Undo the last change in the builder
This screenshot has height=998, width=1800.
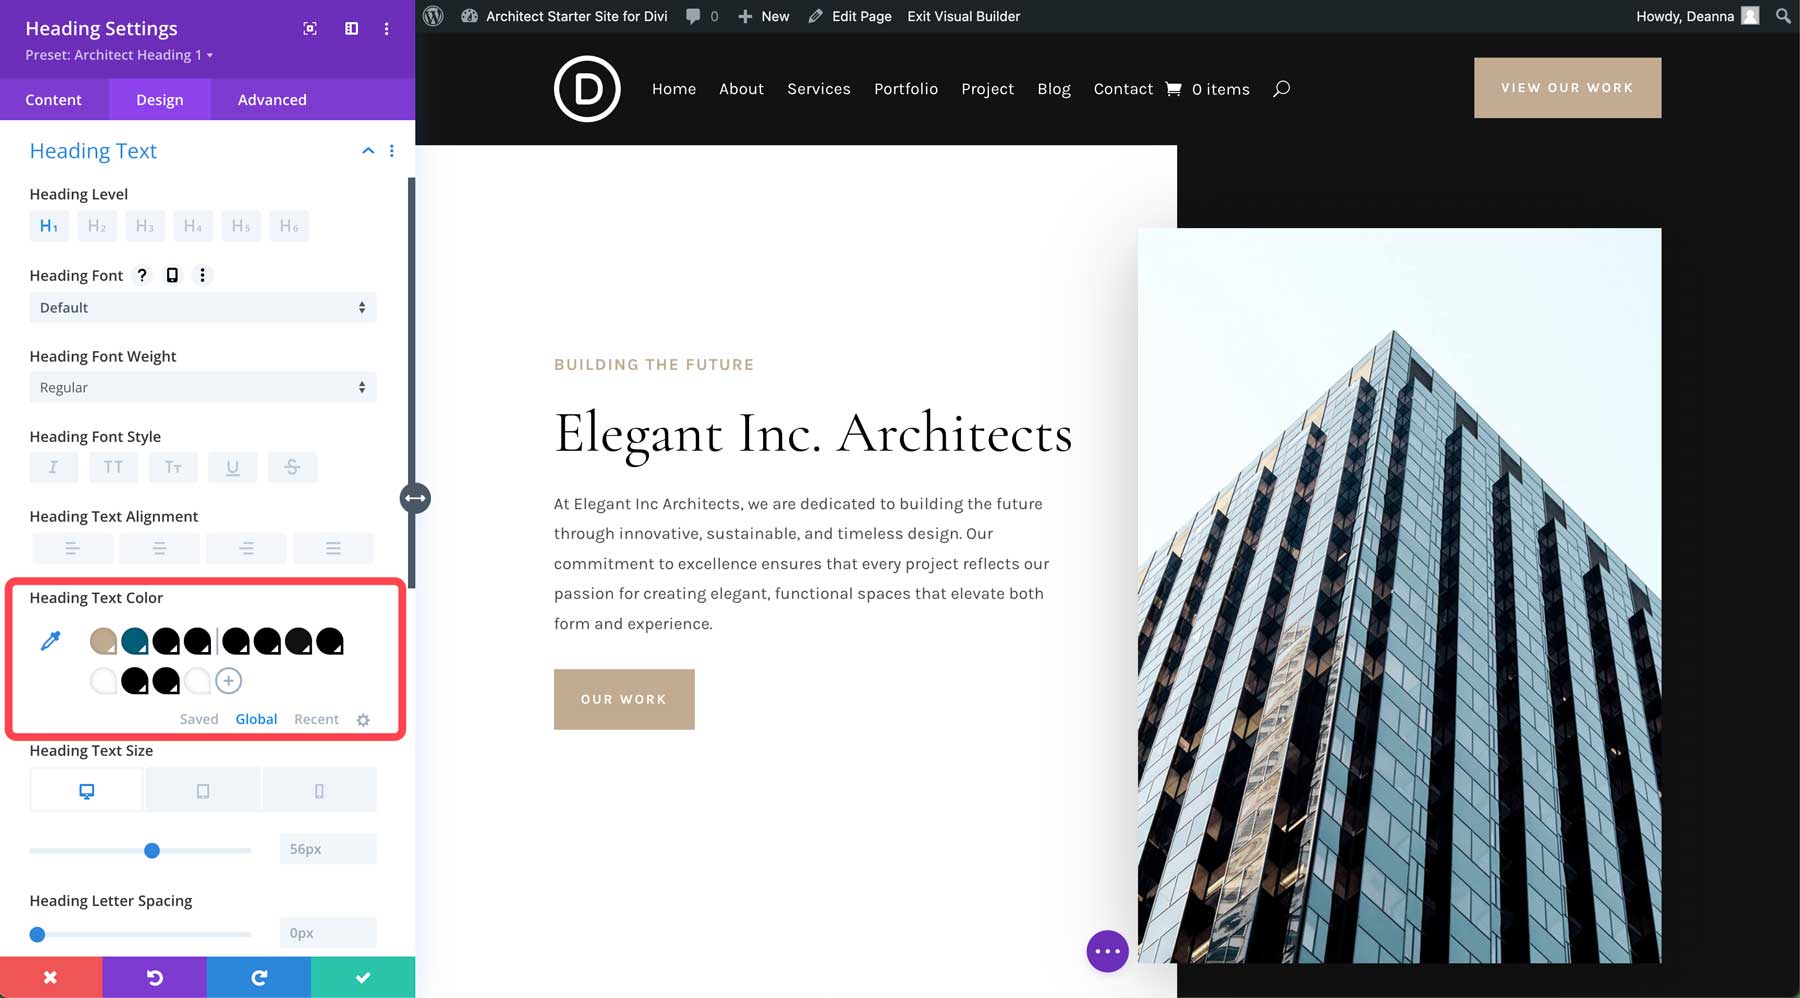(x=155, y=977)
